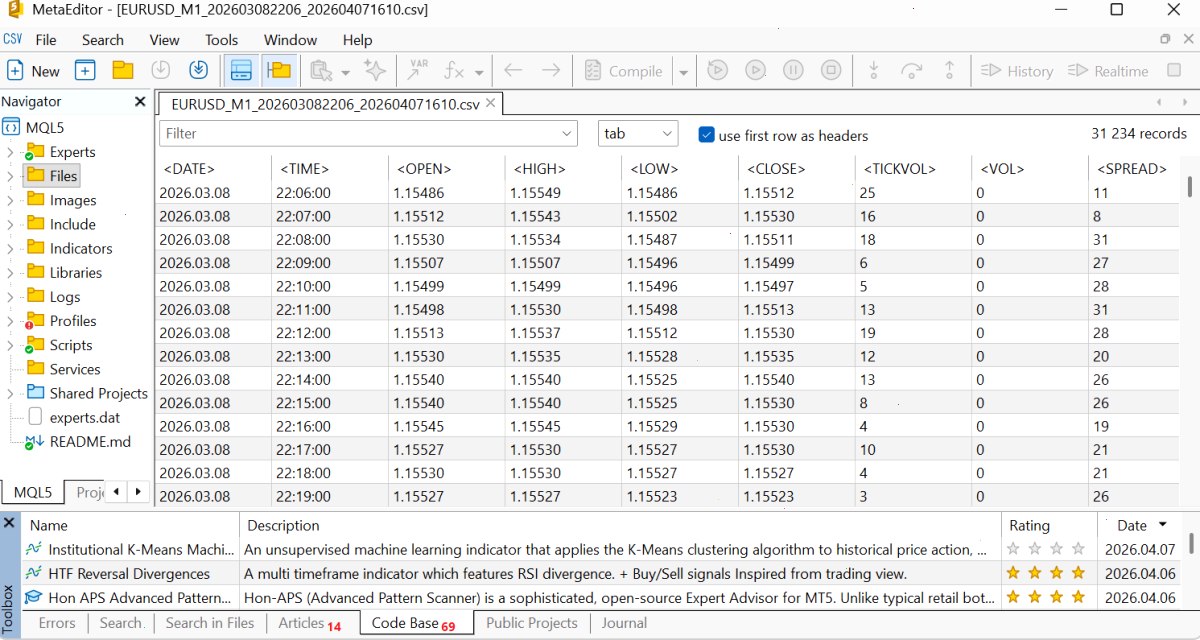Close the Navigator panel
1200x640 pixels.
click(140, 101)
